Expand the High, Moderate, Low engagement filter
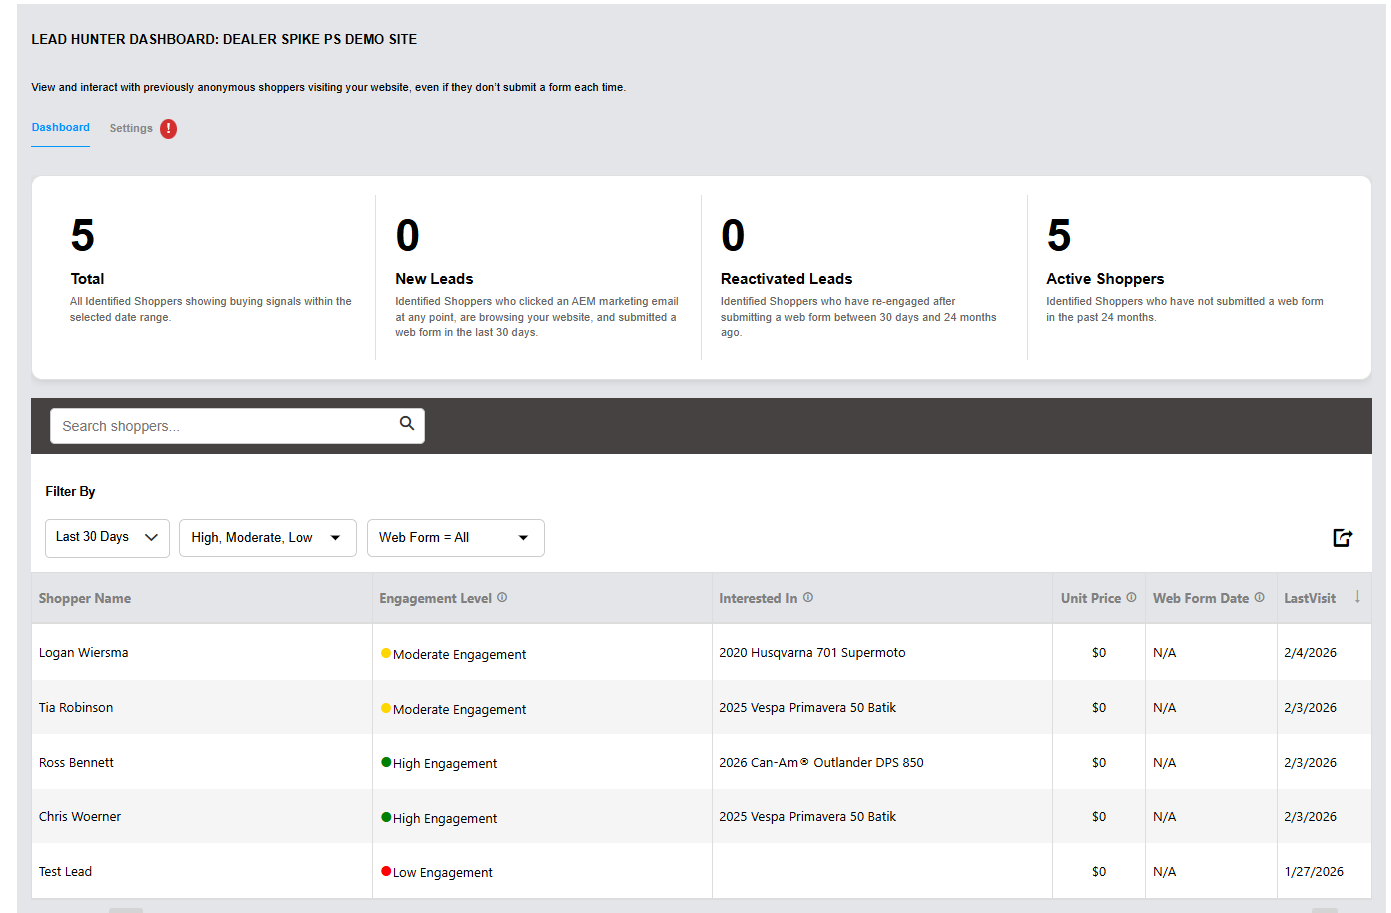Viewport: 1391px width, 913px height. click(x=267, y=538)
